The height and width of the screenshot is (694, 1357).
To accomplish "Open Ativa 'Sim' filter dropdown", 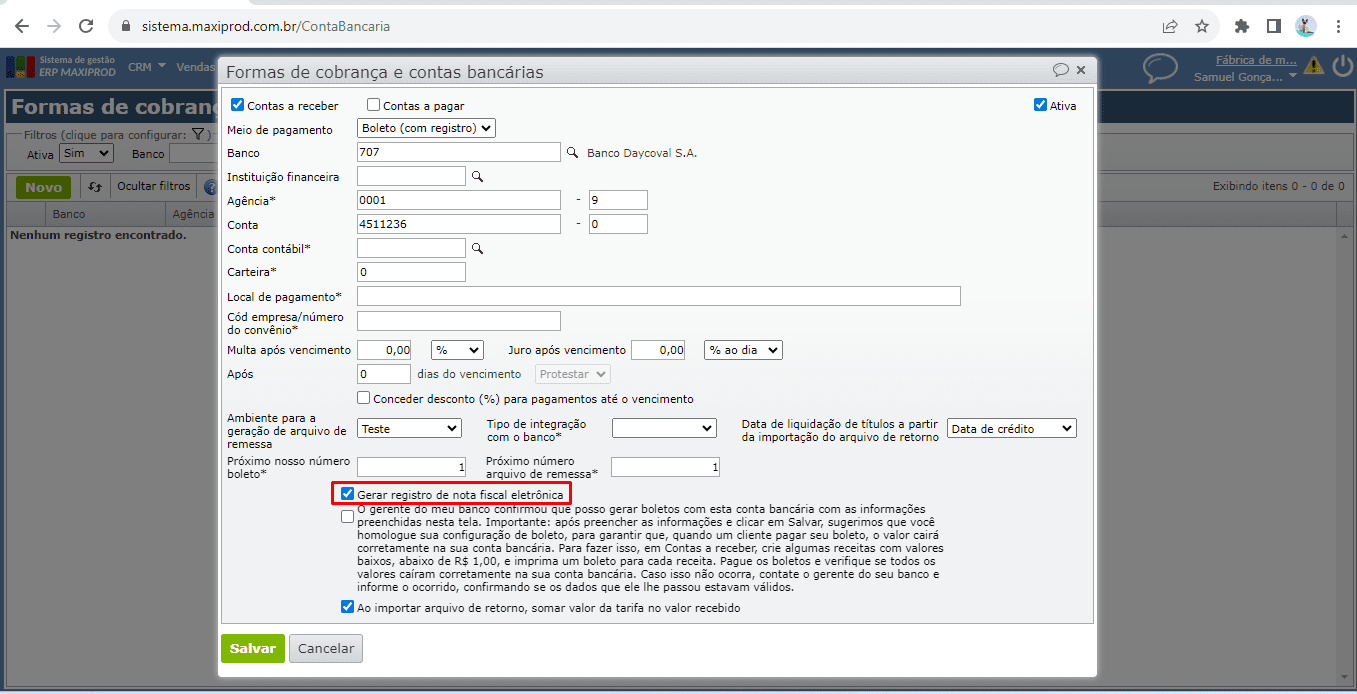I will (86, 154).
